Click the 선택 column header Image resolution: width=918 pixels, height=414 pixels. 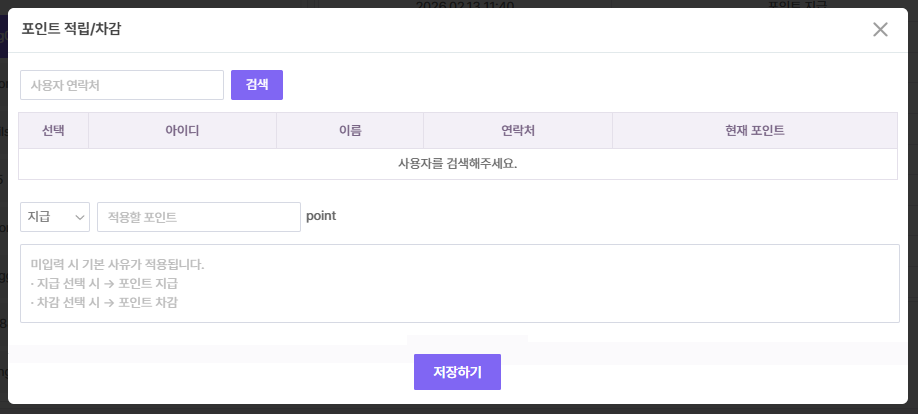click(x=54, y=131)
